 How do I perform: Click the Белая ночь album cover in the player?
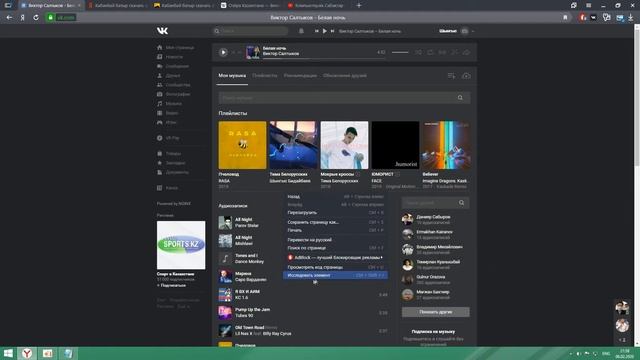pyautogui.click(x=253, y=52)
